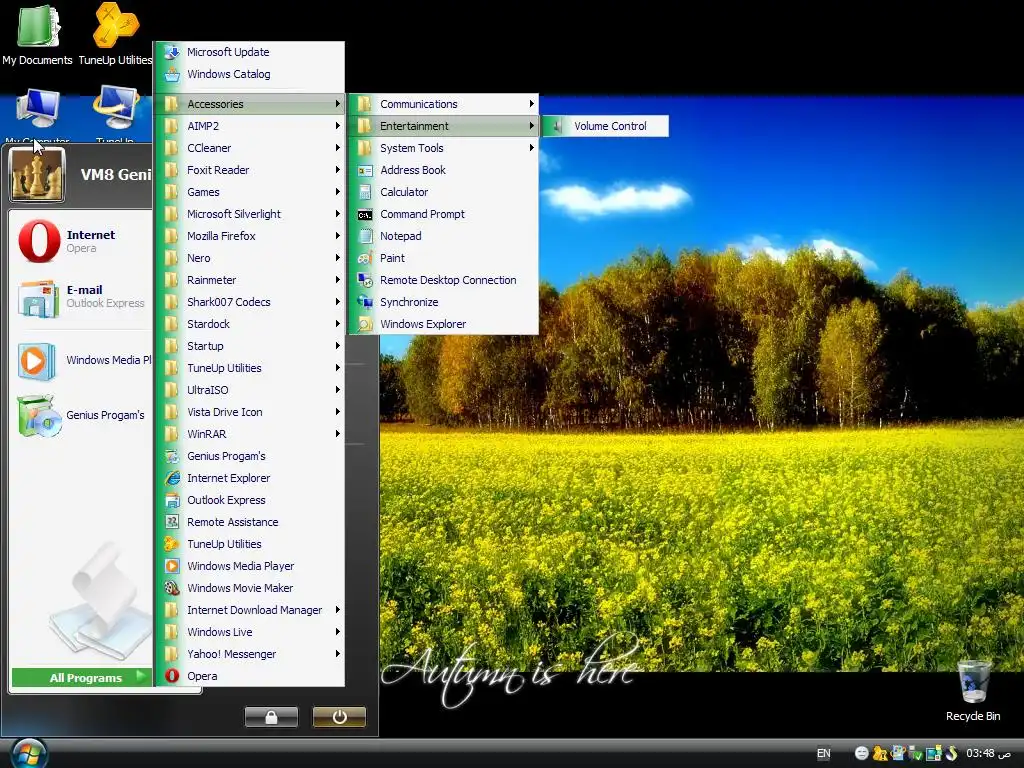The height and width of the screenshot is (768, 1024).
Task: Open Command Prompt from Accessories
Action: coord(444,214)
